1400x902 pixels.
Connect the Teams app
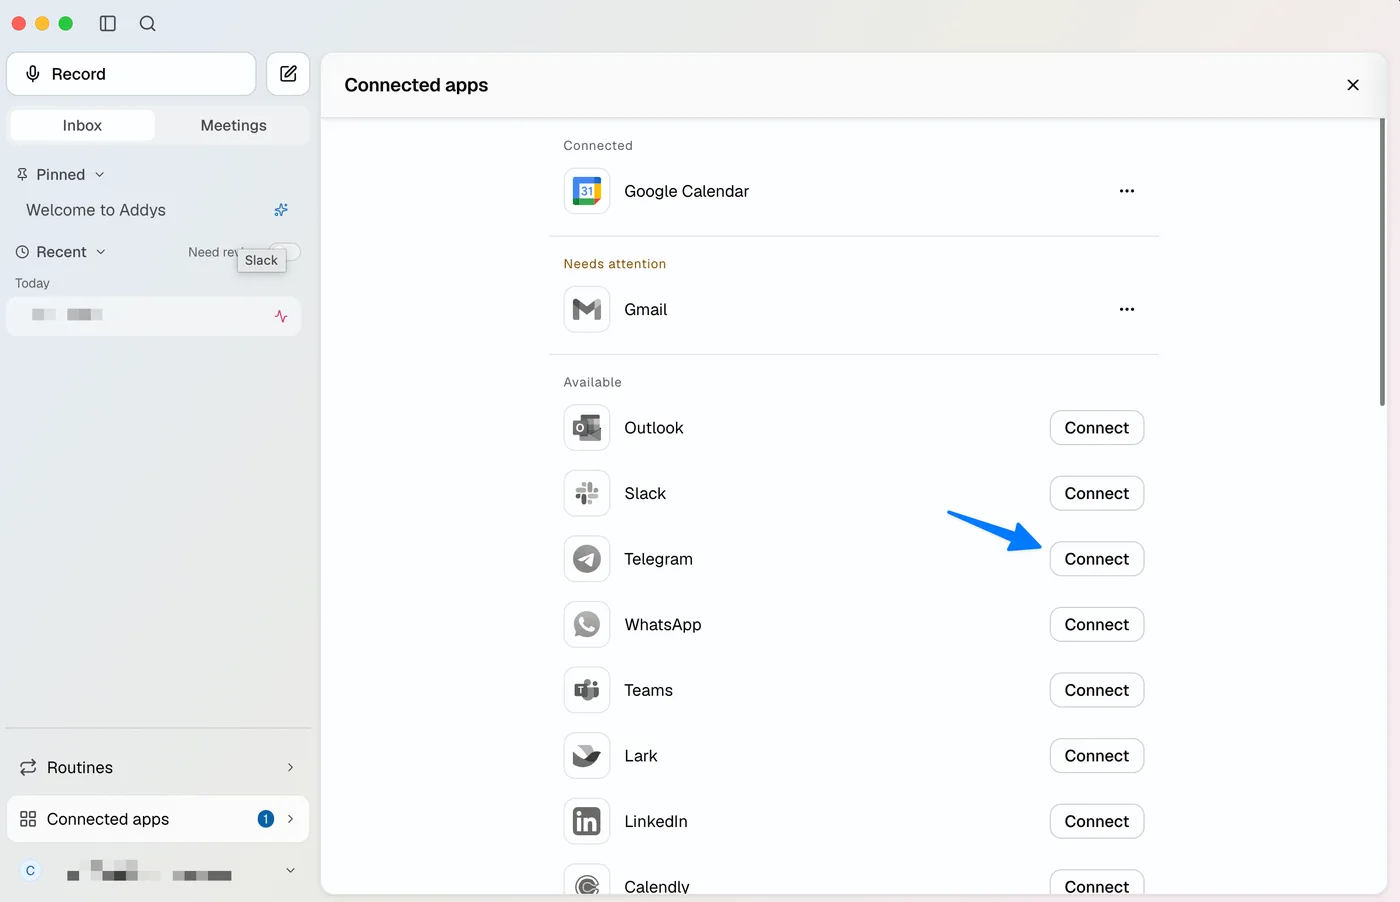click(x=1097, y=690)
